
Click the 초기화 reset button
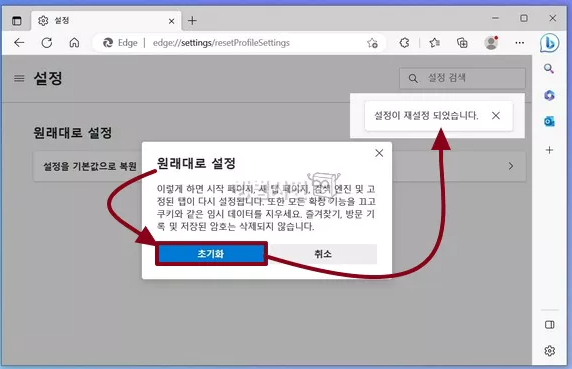coord(211,254)
